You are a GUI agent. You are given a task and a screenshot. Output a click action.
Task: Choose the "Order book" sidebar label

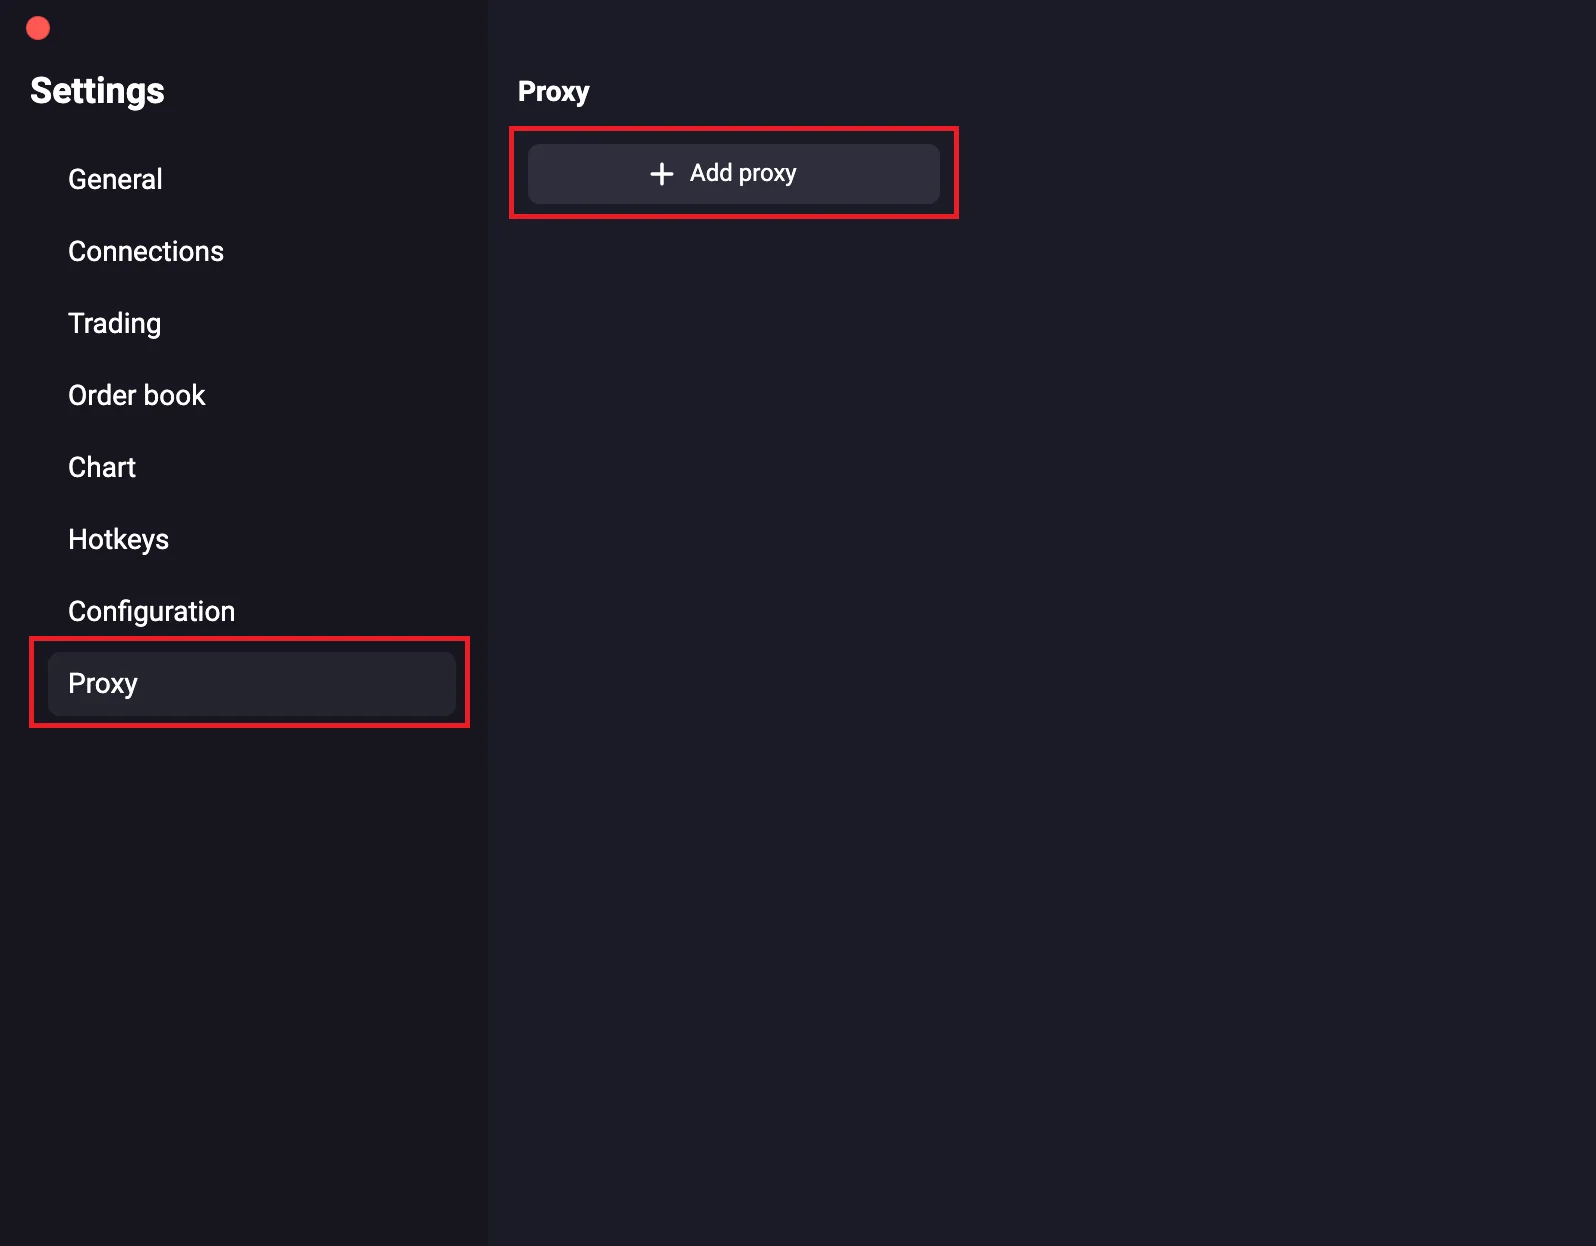(136, 396)
